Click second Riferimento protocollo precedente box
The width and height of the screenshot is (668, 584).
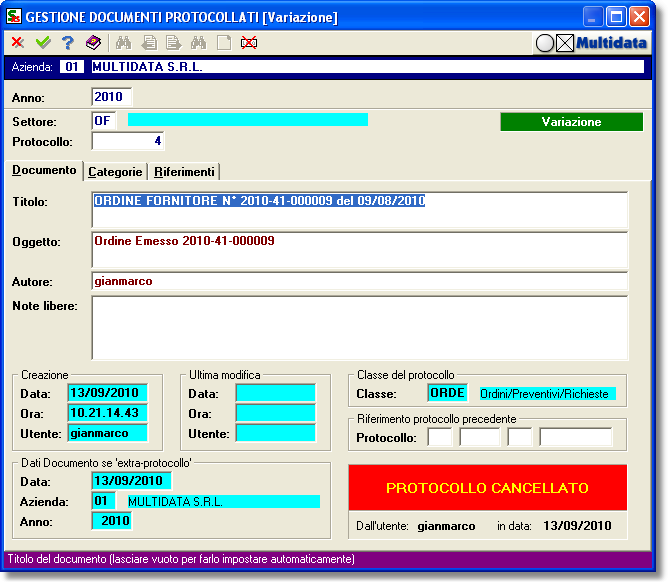[479, 437]
